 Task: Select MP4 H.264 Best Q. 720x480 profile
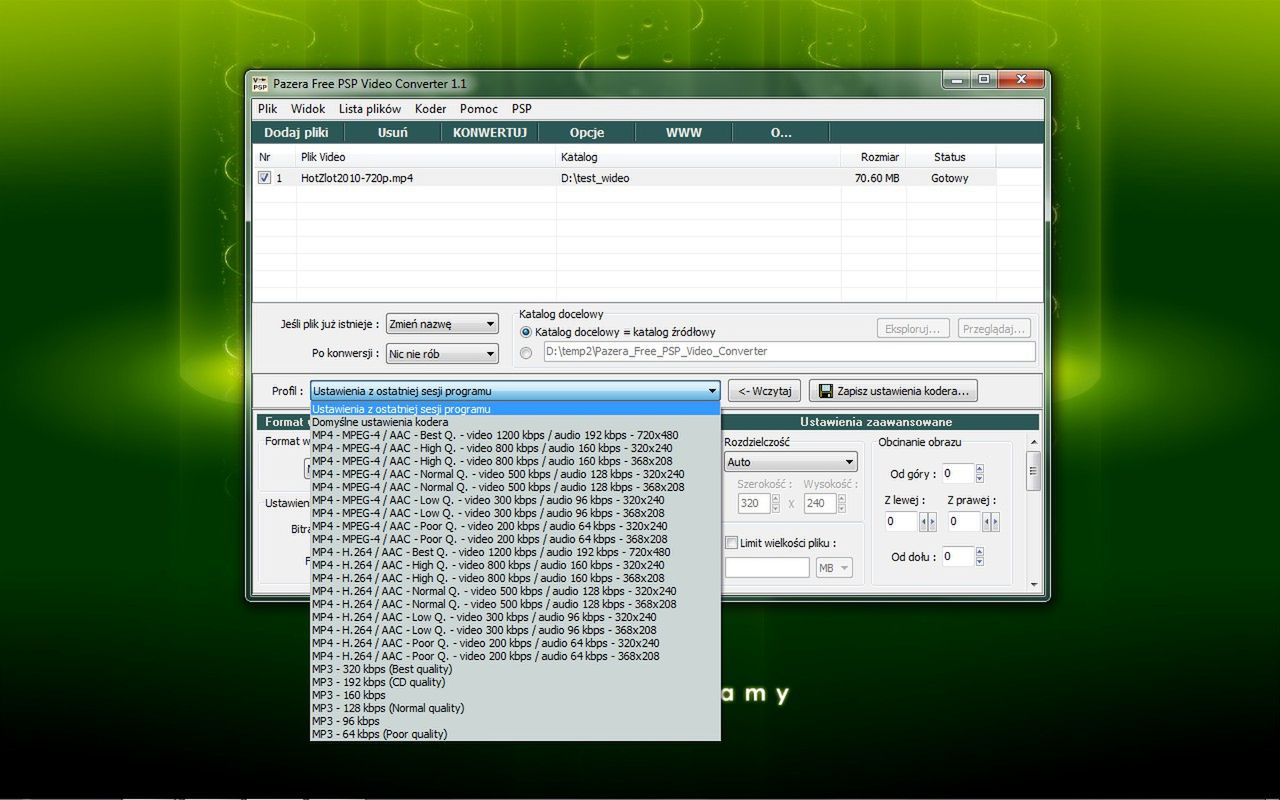click(515, 552)
